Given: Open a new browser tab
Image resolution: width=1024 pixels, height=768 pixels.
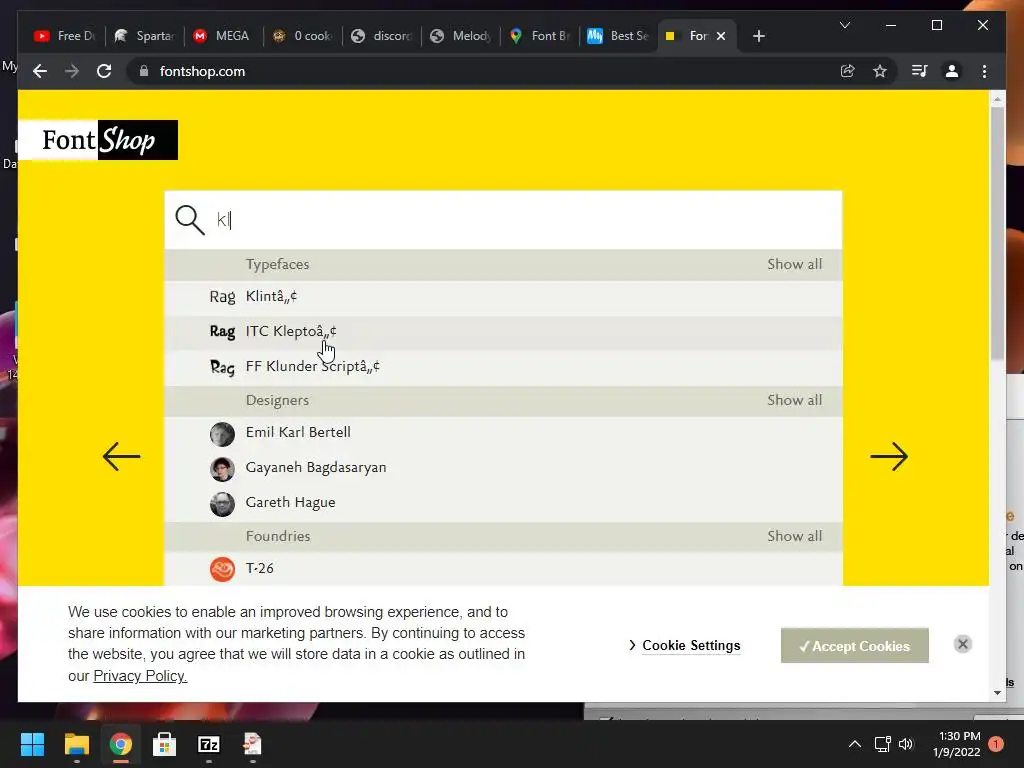Looking at the screenshot, I should point(758,36).
